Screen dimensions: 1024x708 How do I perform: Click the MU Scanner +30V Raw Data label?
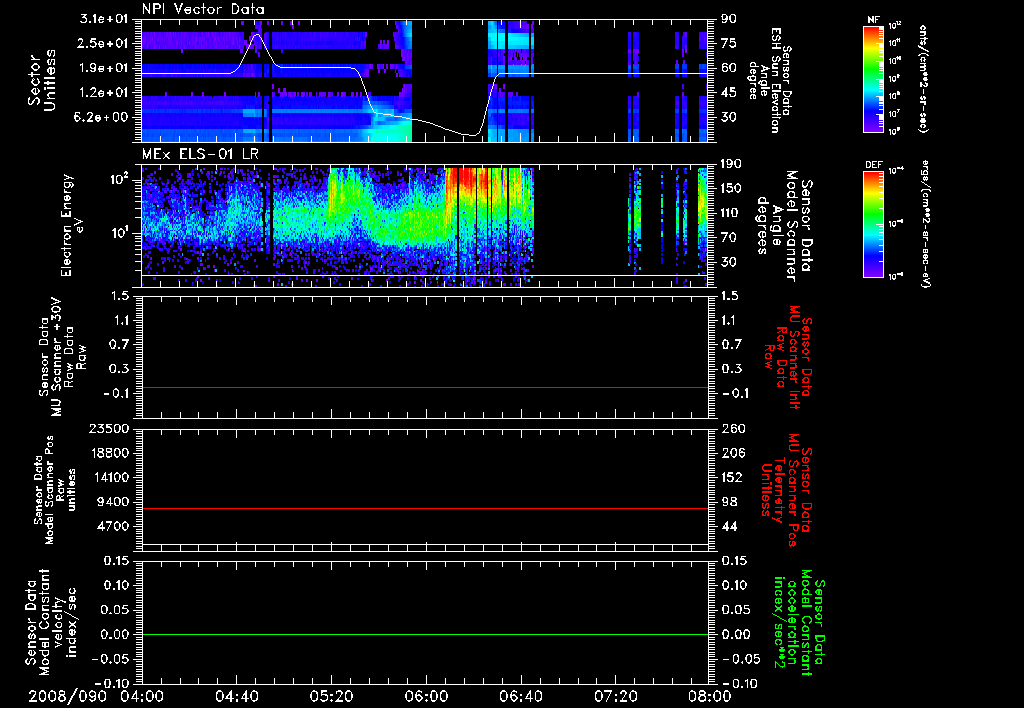61,357
